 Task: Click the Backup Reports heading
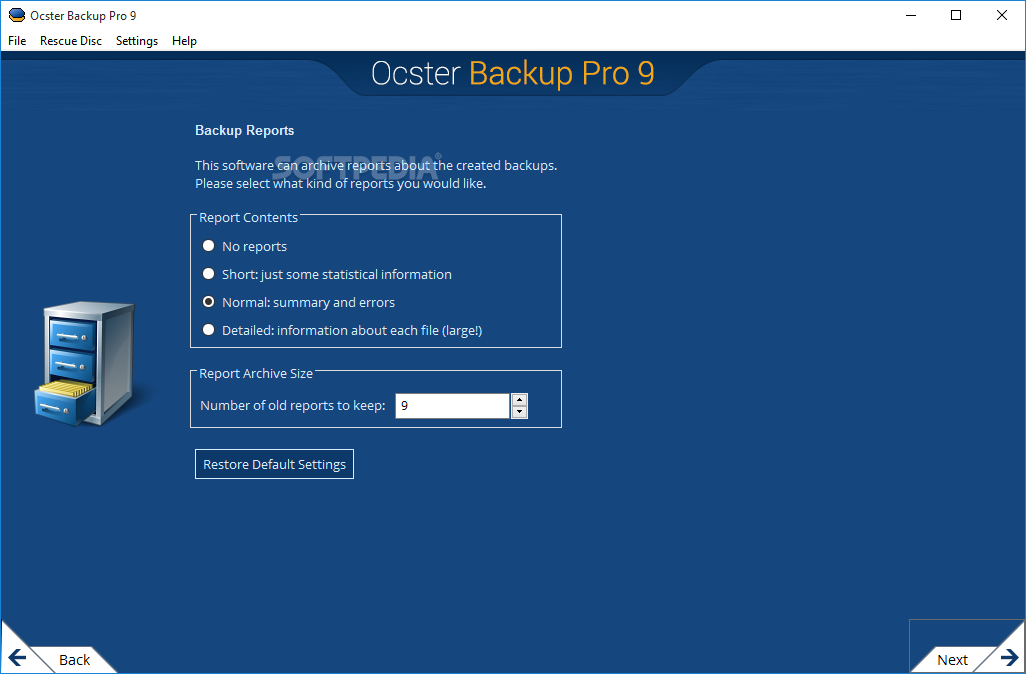245,130
